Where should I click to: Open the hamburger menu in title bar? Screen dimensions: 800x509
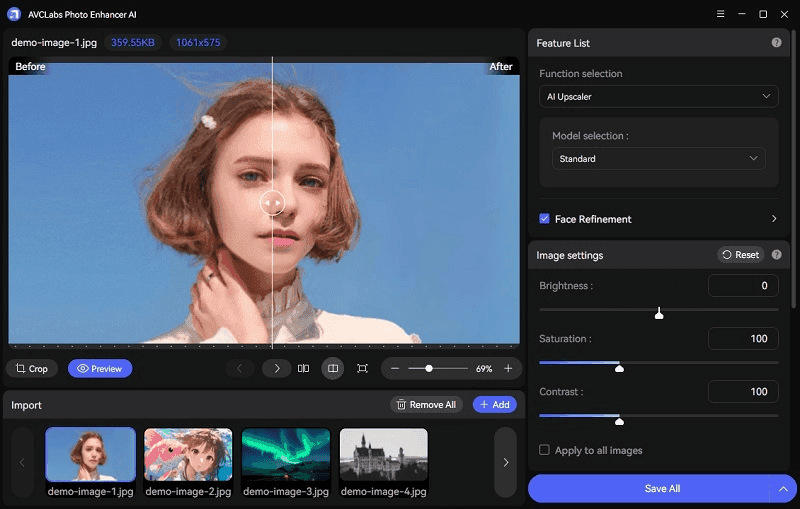click(x=720, y=14)
